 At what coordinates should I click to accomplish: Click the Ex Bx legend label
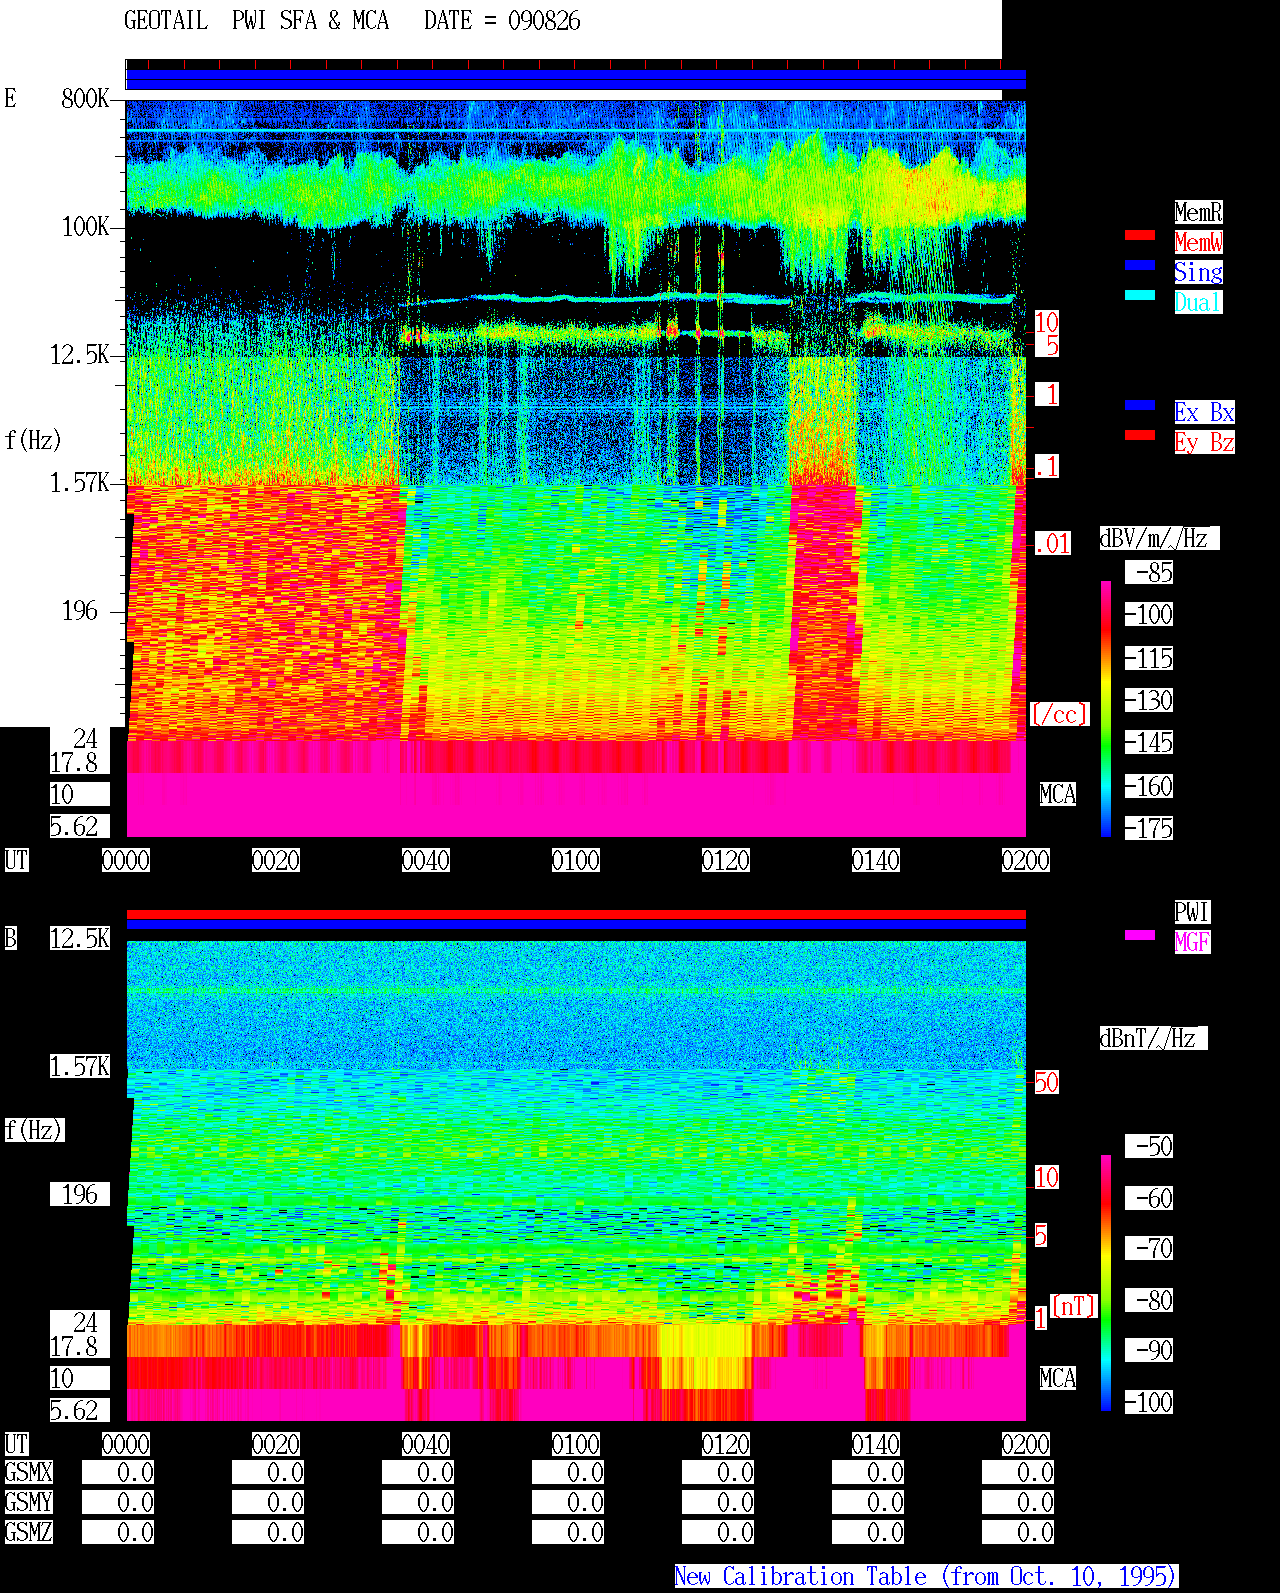point(1204,412)
